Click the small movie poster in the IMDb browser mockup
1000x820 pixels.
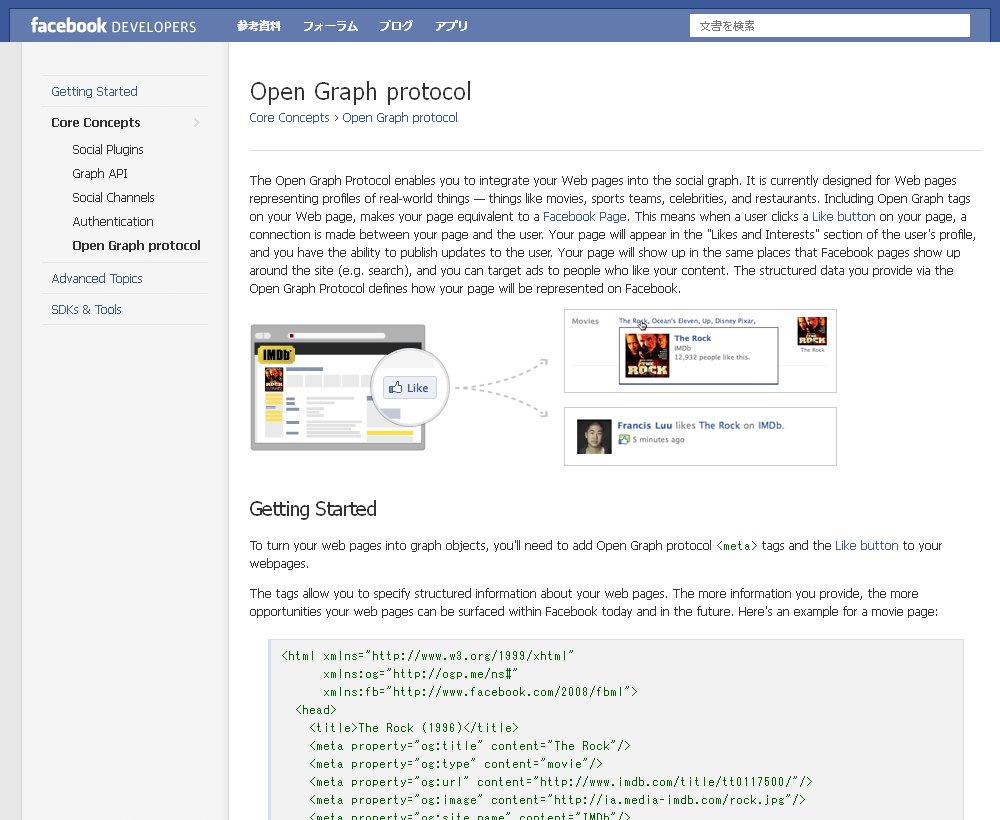coord(274,380)
